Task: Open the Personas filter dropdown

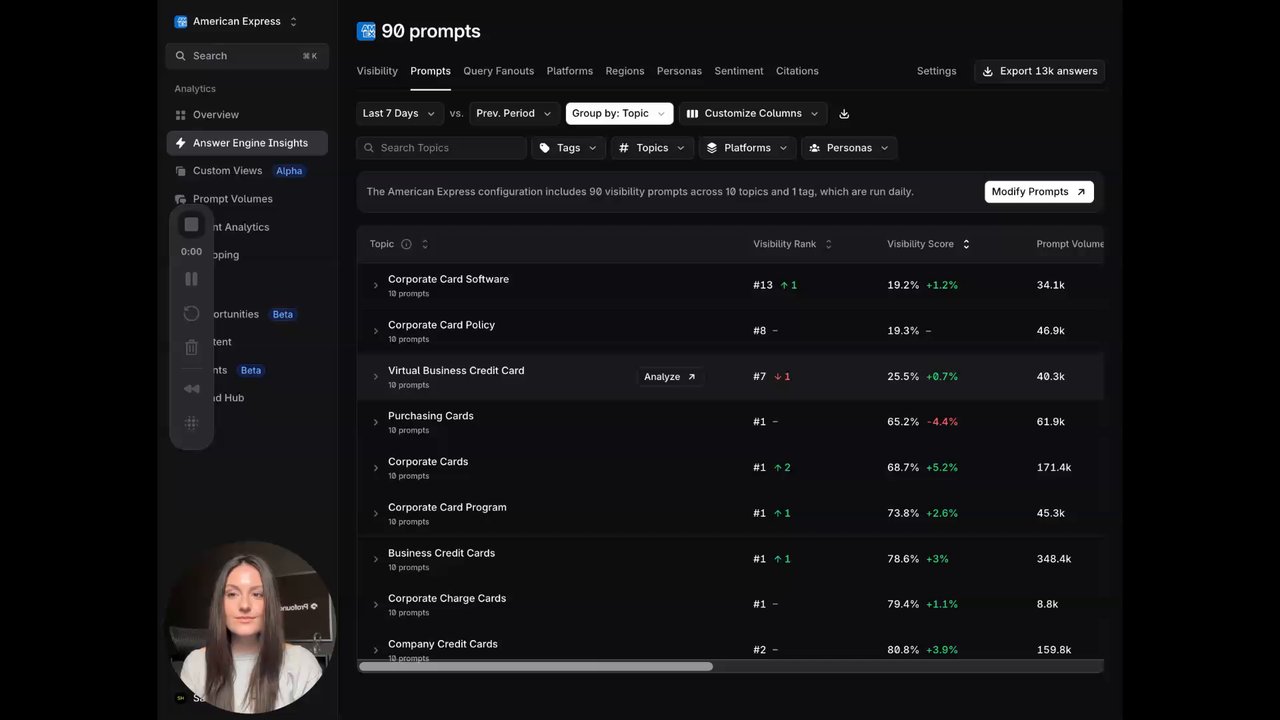Action: point(849,148)
